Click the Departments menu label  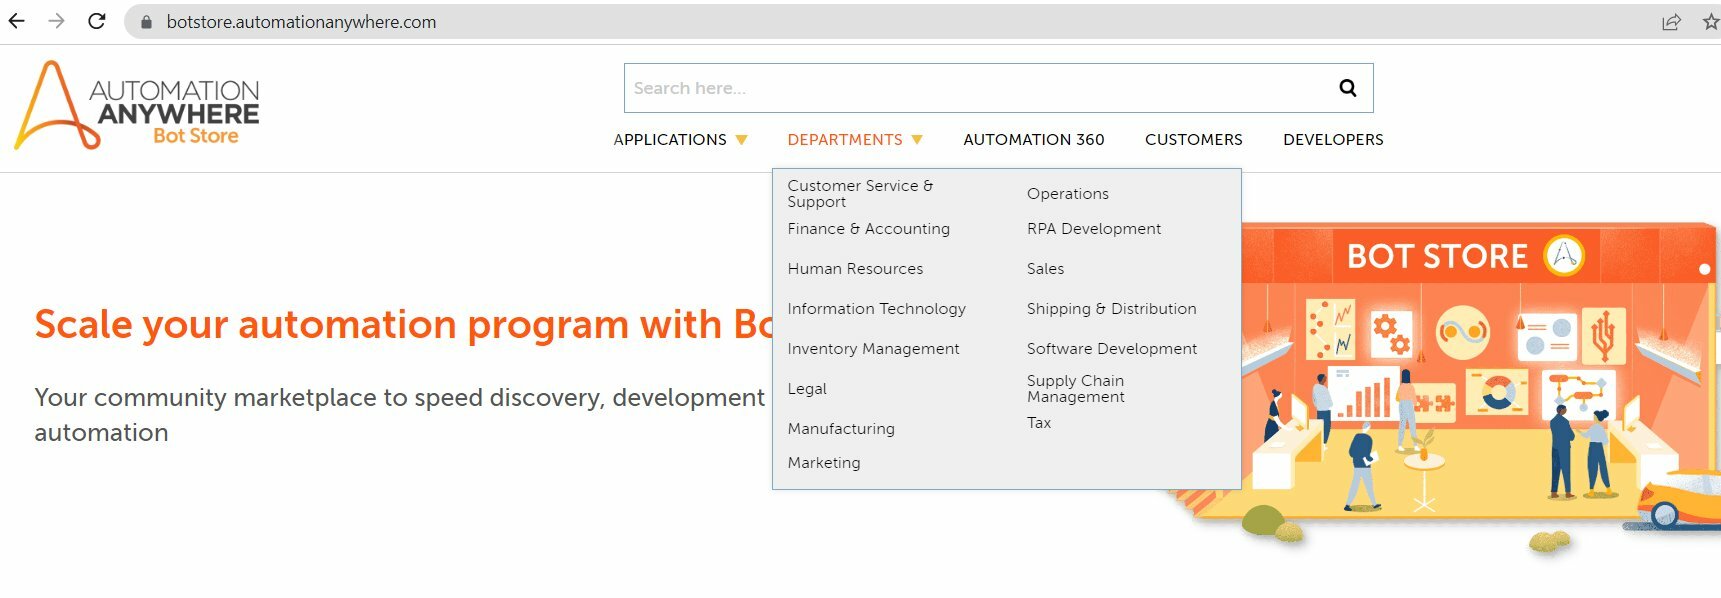point(845,140)
